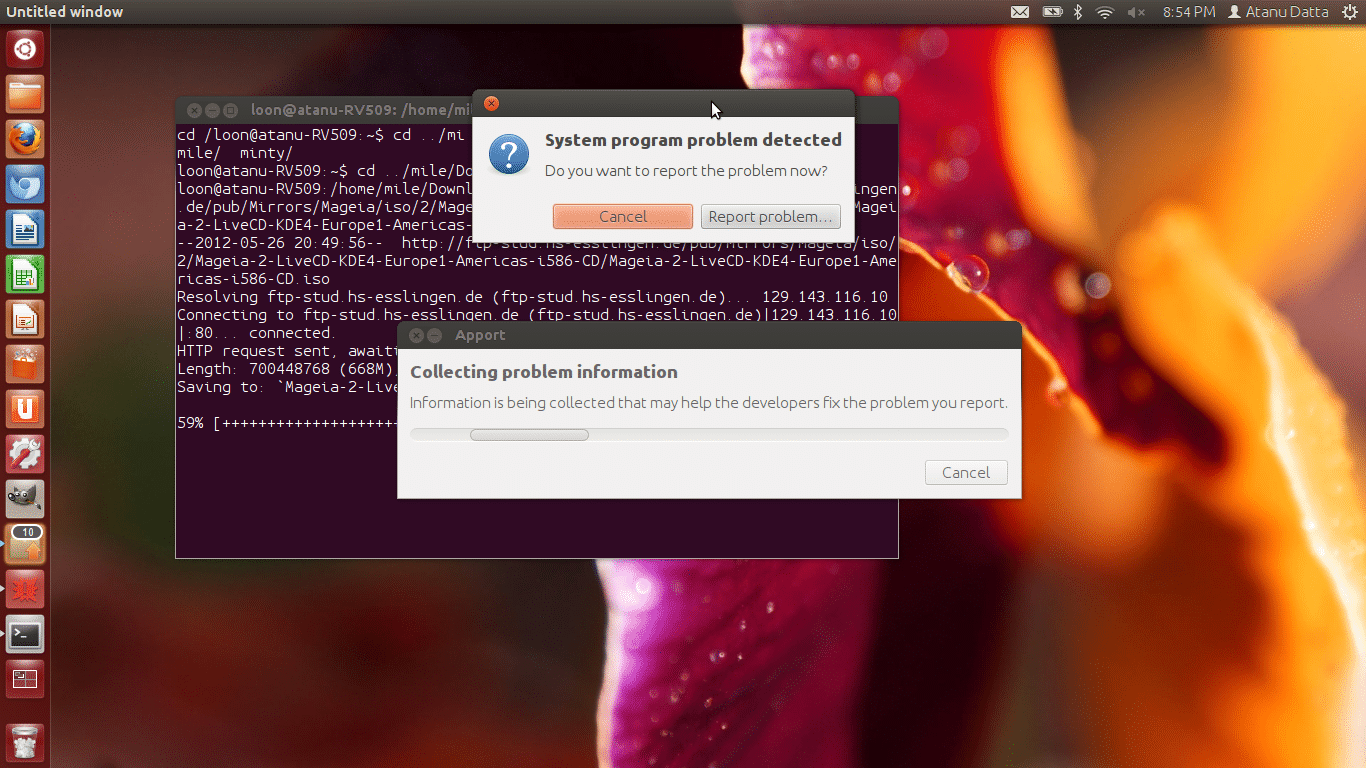Click the Apport window title bar text
This screenshot has width=1366, height=768.
(x=480, y=335)
